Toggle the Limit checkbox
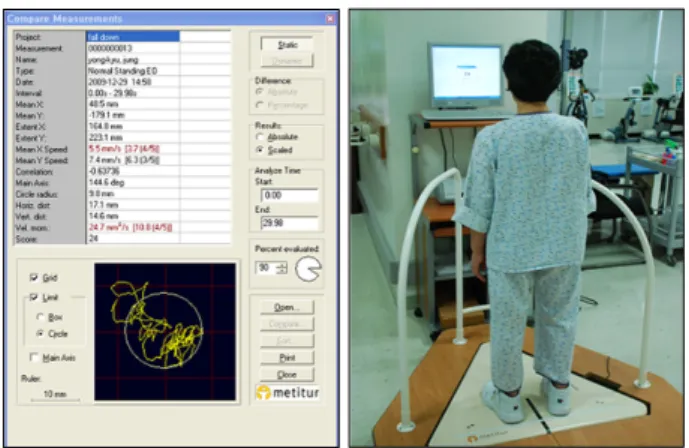Viewport: 689px width, 448px height. point(34,297)
